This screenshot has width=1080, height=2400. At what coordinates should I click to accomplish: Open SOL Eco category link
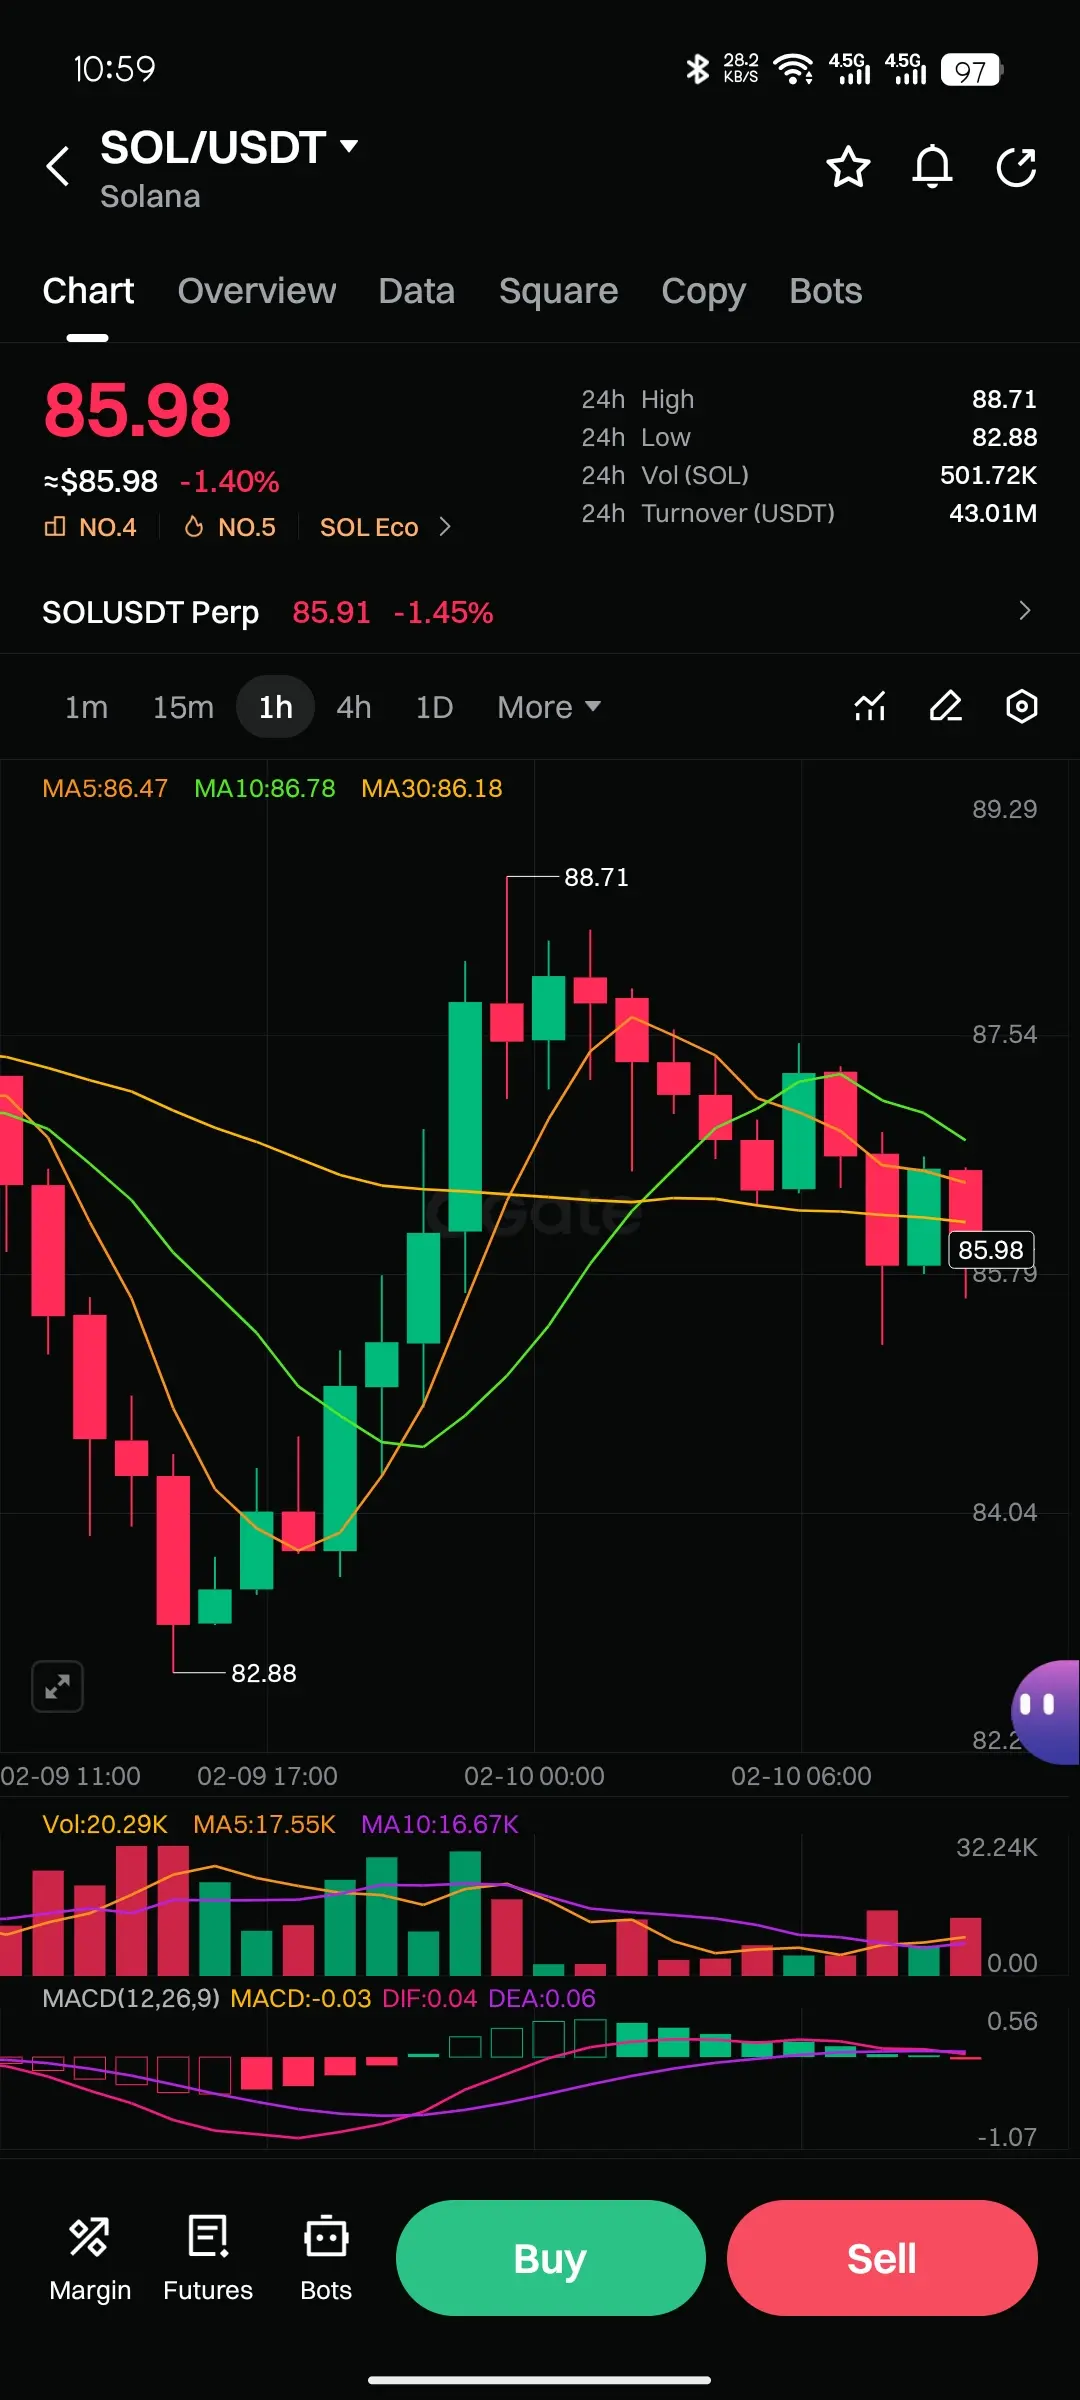[x=386, y=527]
